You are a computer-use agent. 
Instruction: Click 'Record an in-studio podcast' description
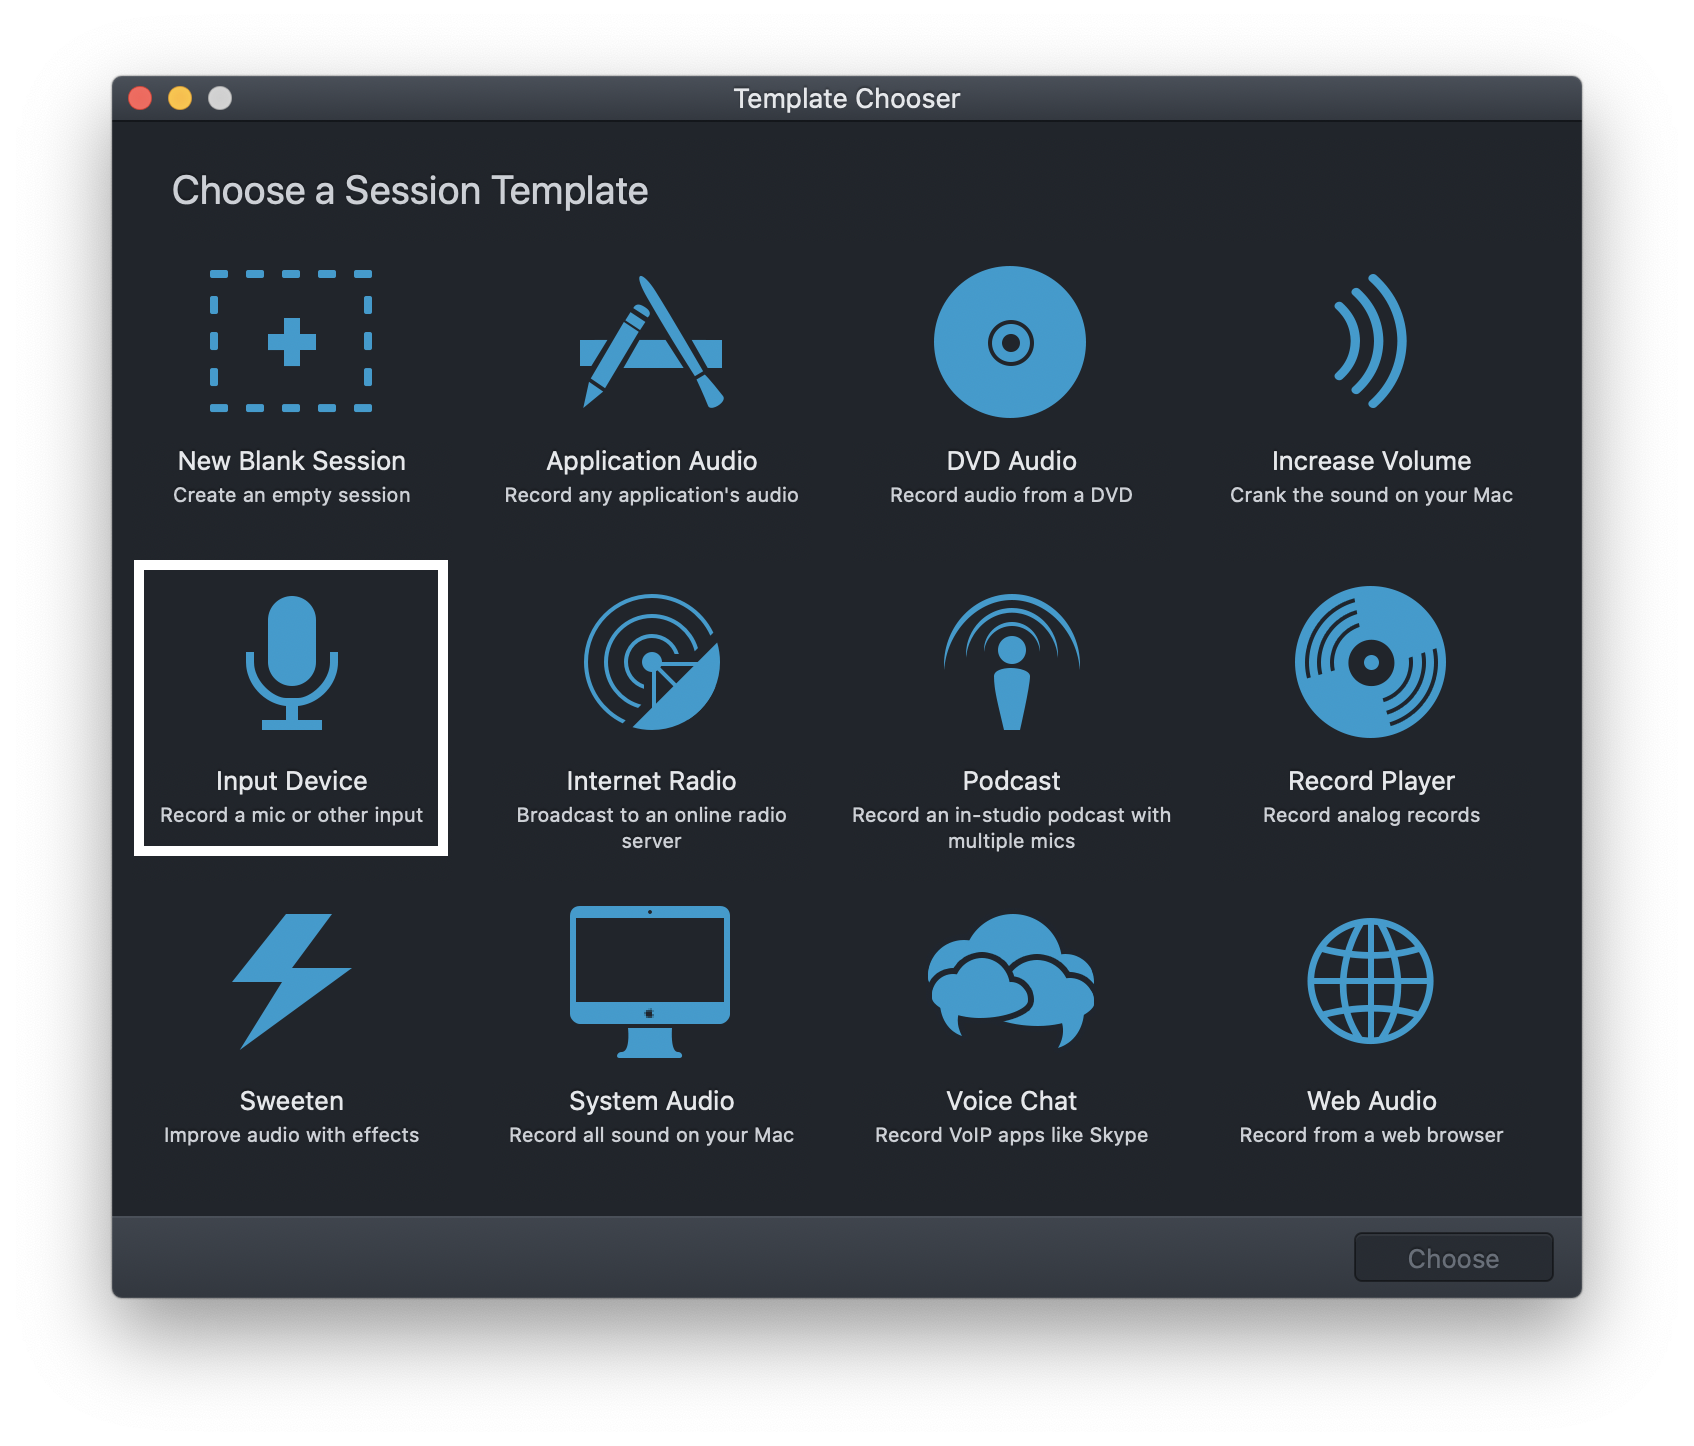click(x=1012, y=828)
